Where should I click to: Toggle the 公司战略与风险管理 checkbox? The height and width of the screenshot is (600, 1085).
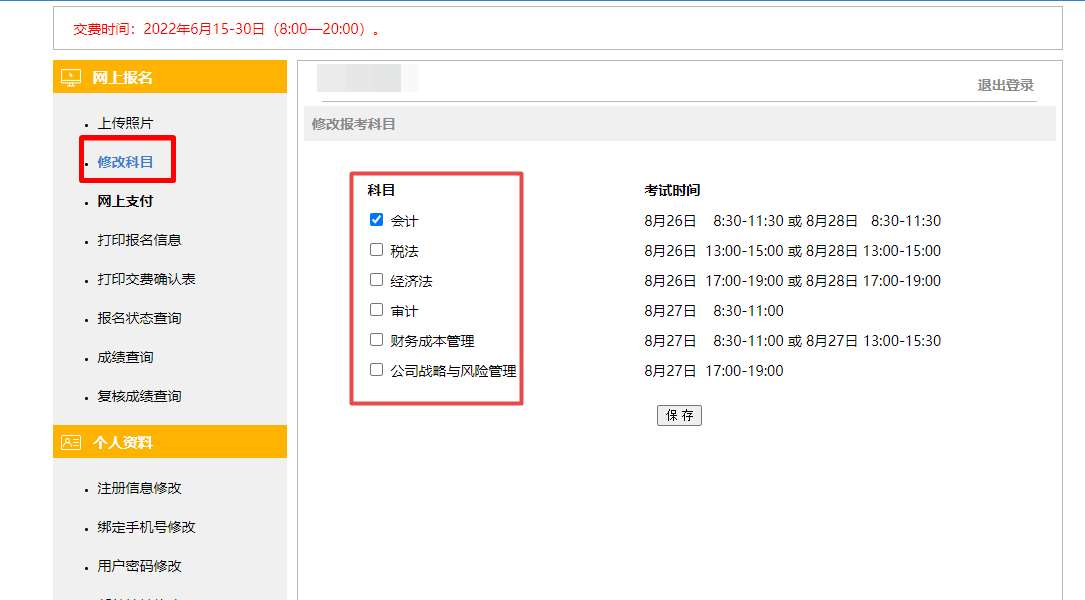click(377, 370)
